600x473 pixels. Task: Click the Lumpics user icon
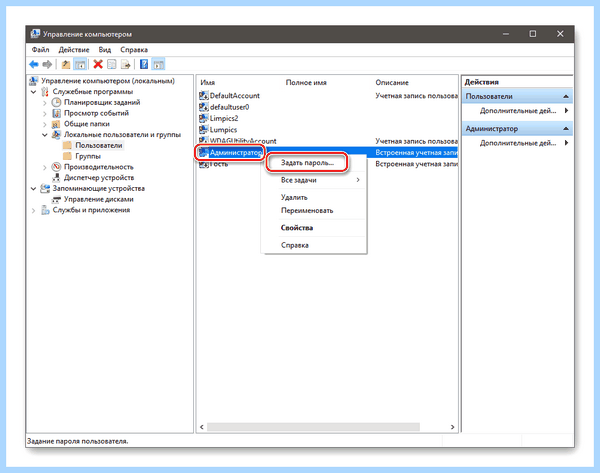pyautogui.click(x=204, y=129)
